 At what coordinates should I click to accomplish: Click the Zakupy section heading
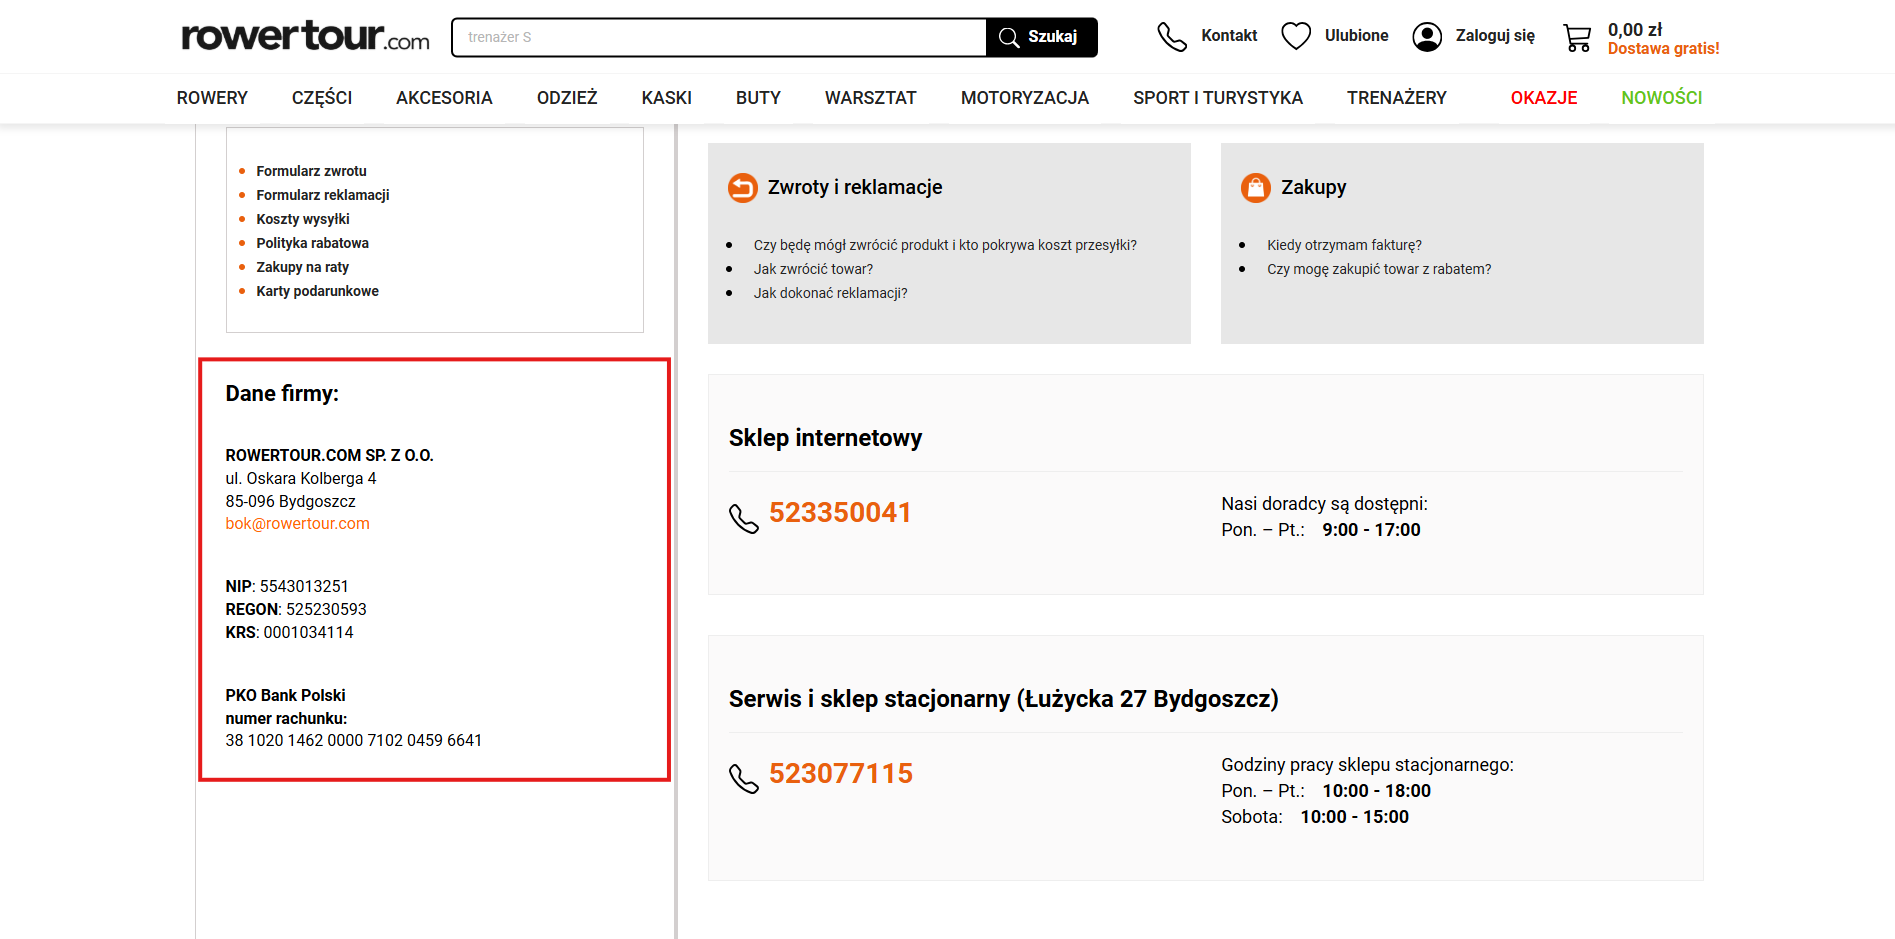[1314, 187]
